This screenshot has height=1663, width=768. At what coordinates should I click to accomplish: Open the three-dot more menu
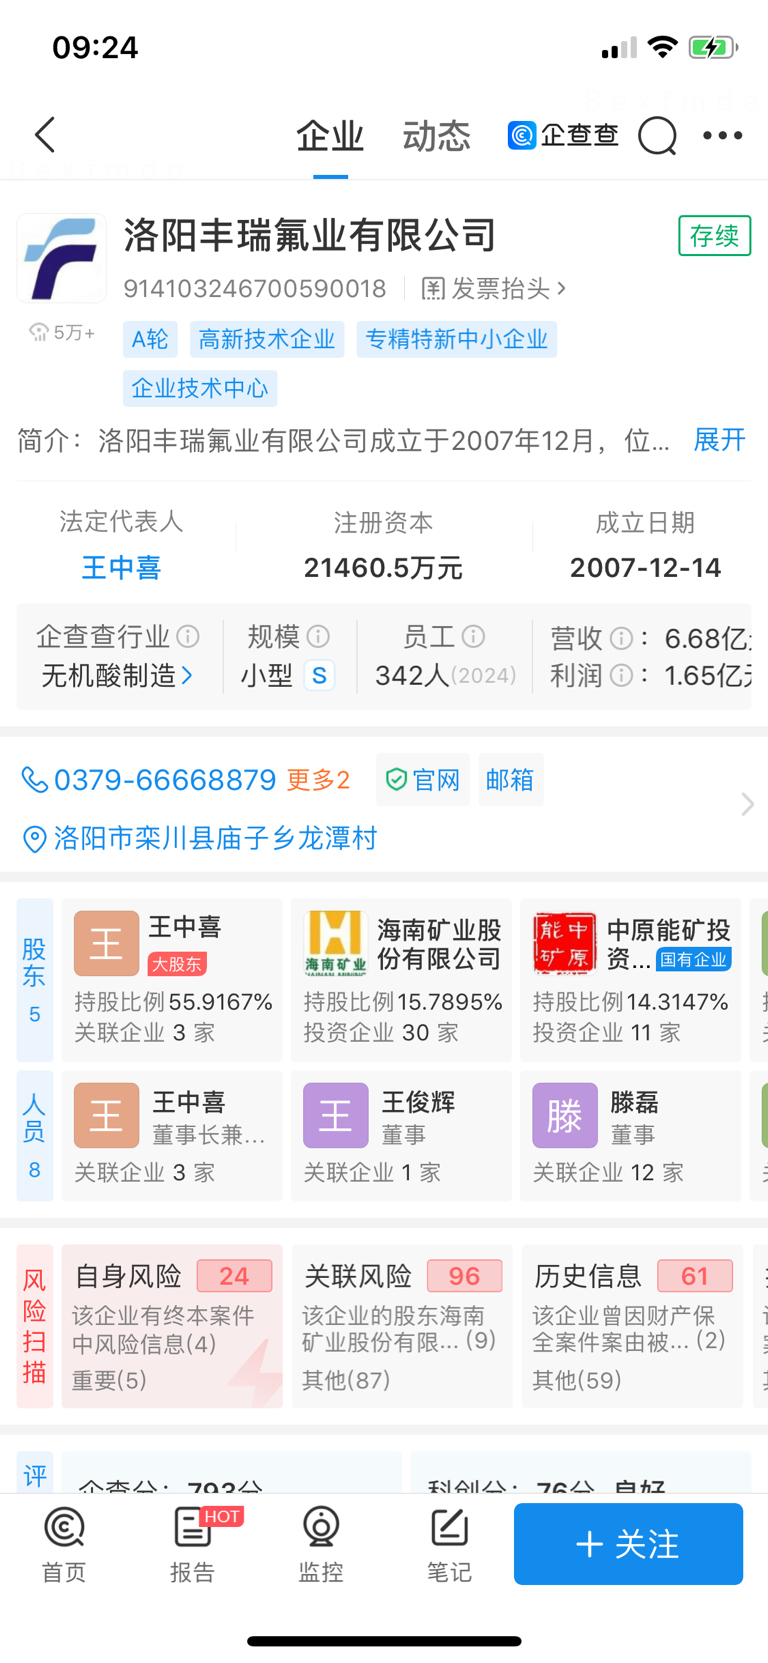722,135
